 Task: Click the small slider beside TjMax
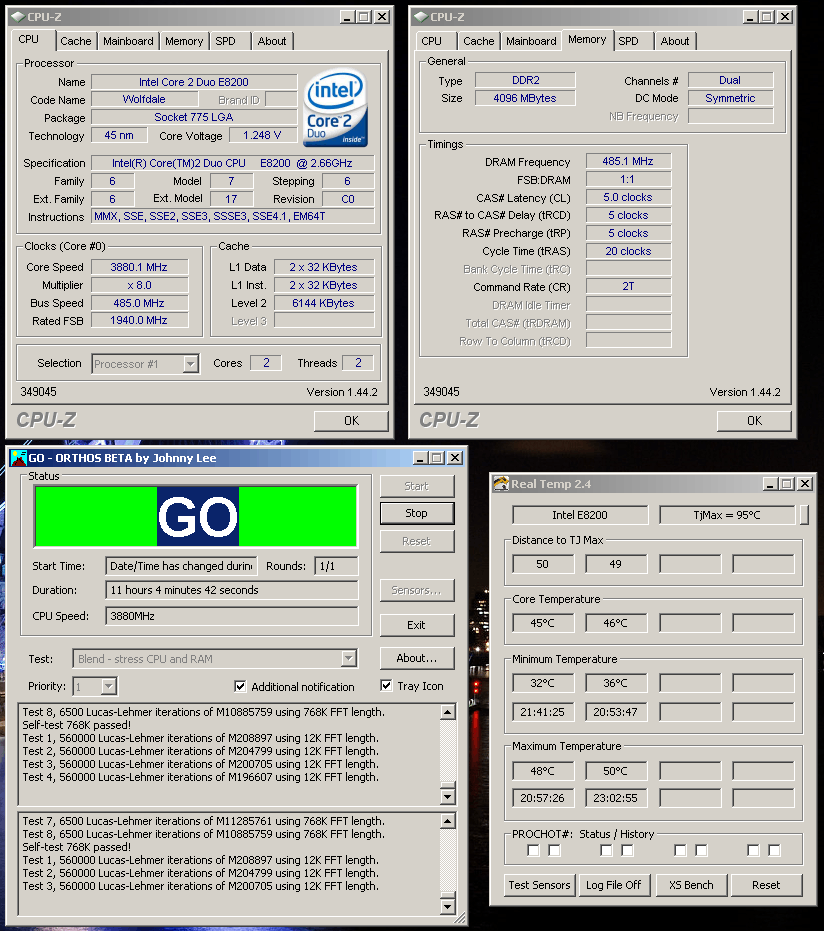coord(804,515)
